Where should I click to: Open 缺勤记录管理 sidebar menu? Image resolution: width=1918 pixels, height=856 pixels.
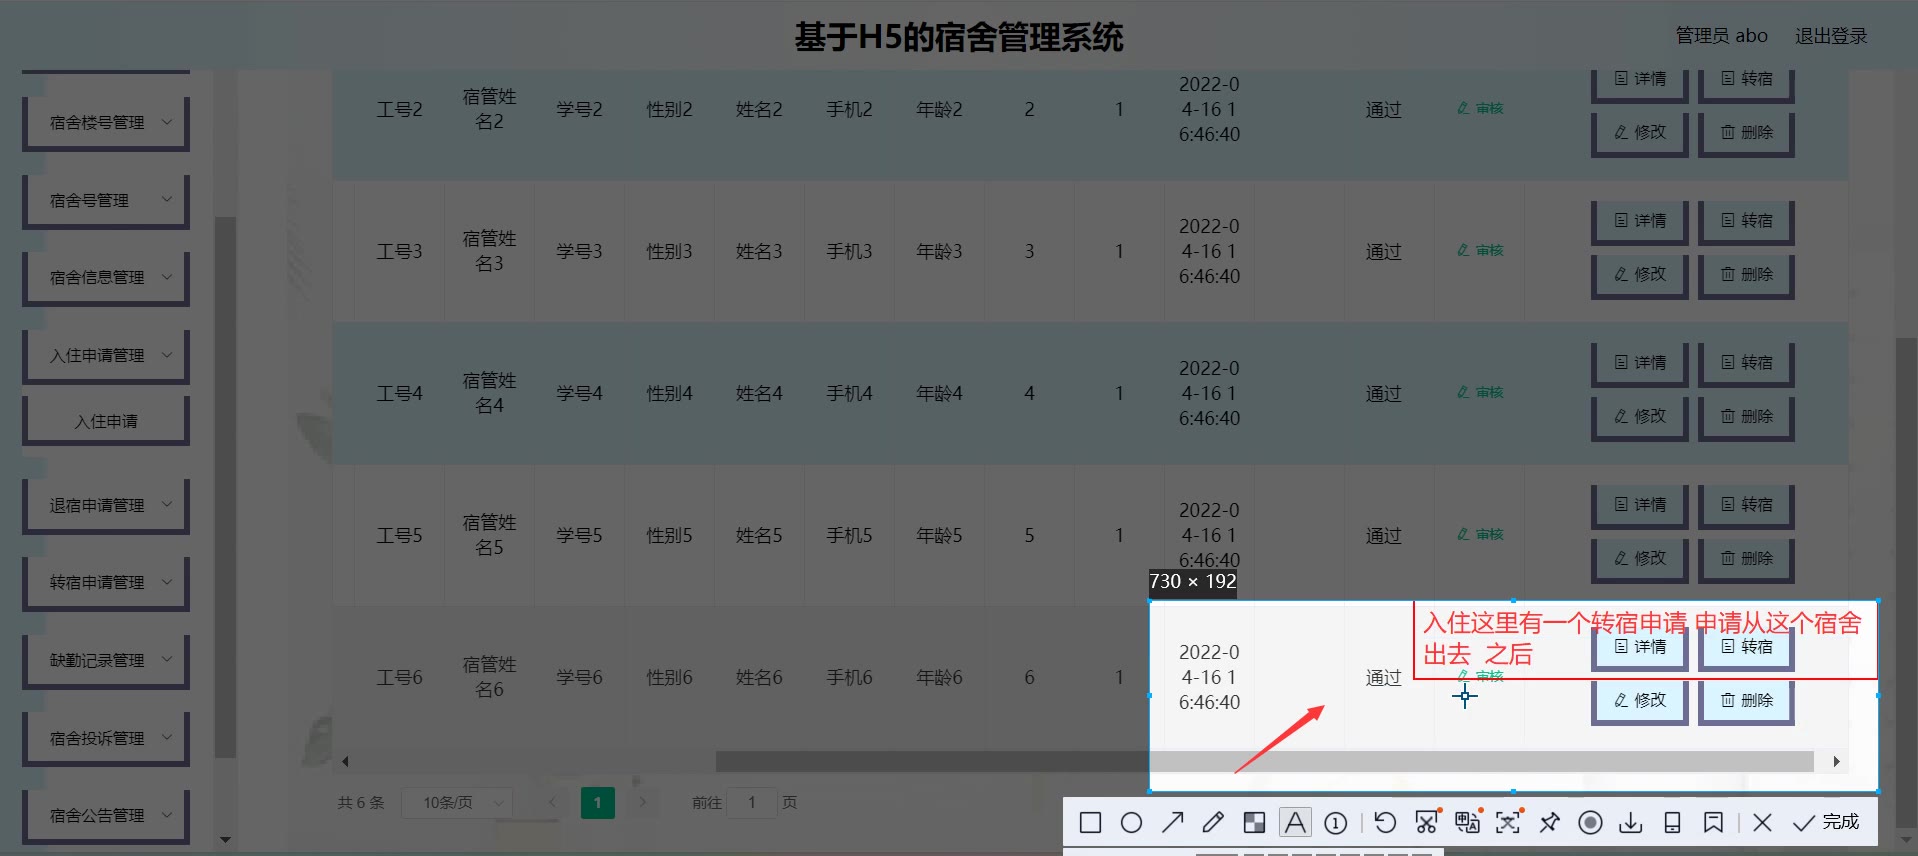[x=106, y=660]
